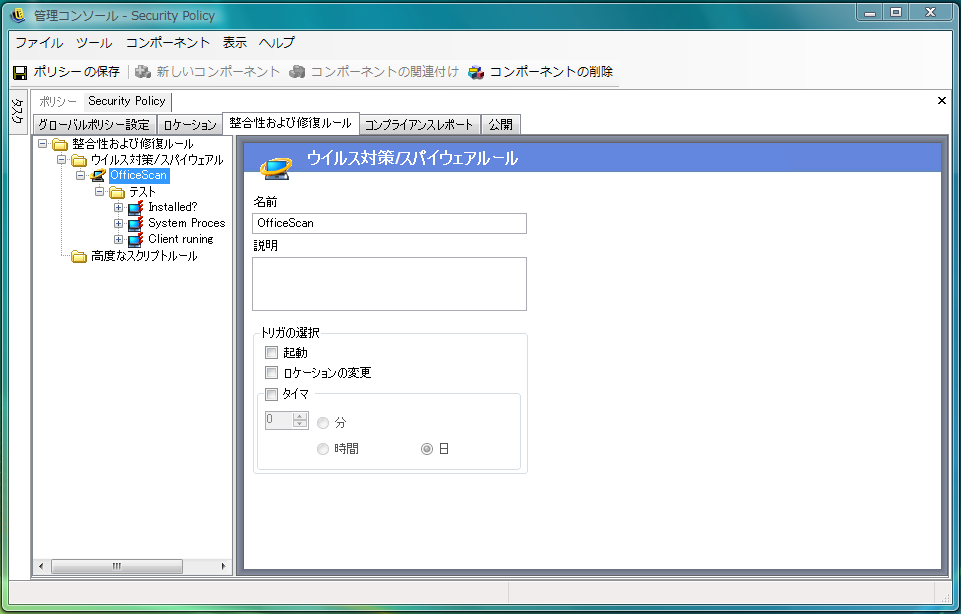Maximize the 管理コンソール window
Screen dimensions: 961x614
click(x=896, y=13)
